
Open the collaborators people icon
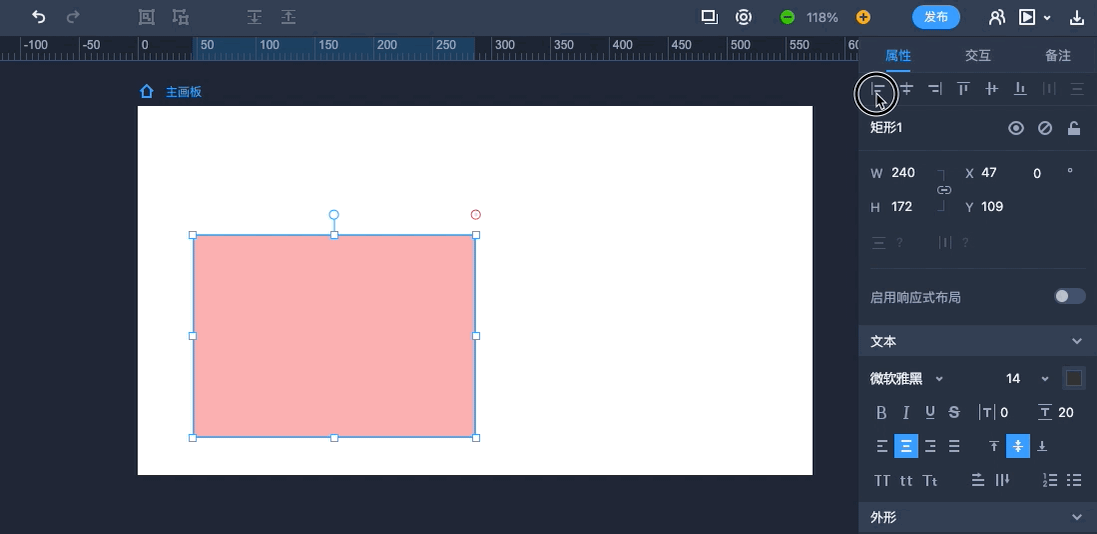coord(996,17)
